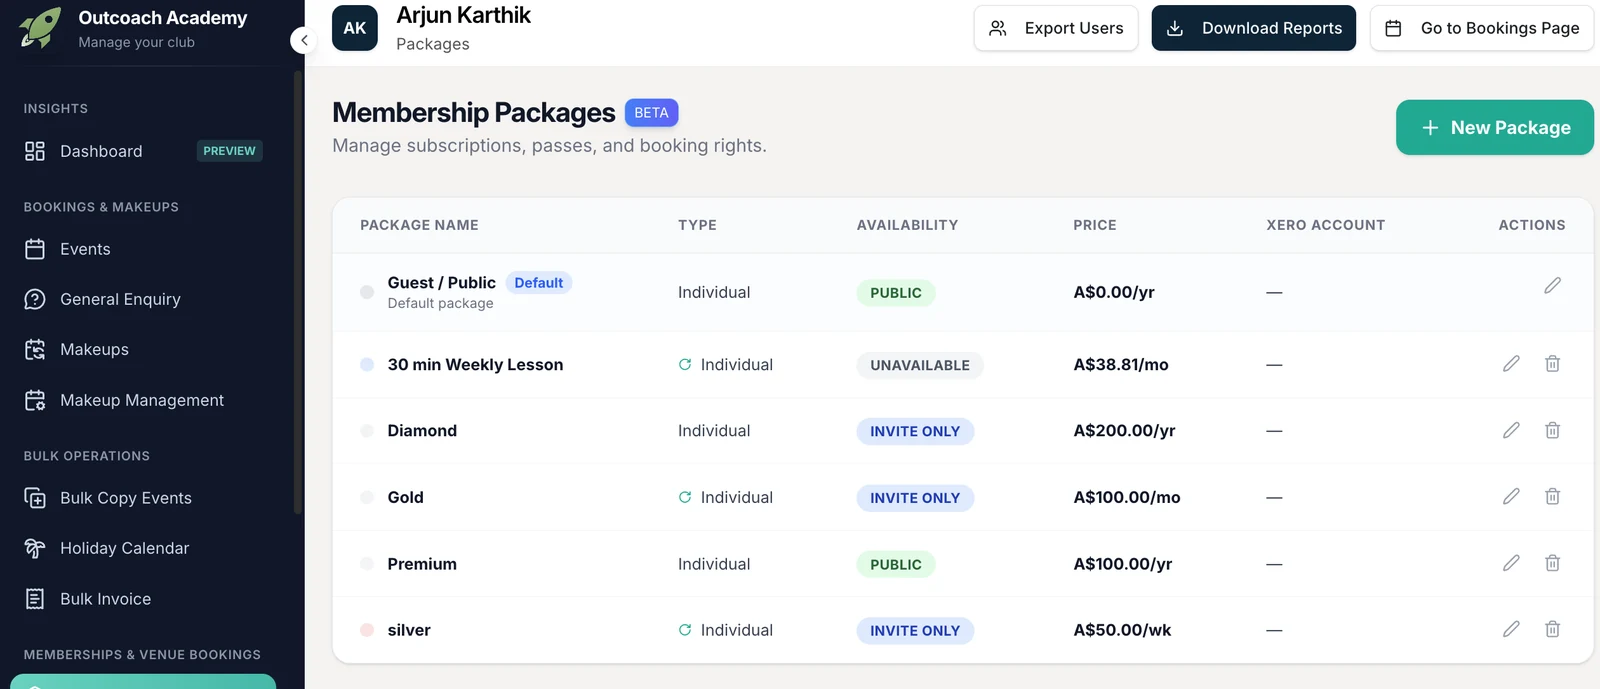Screen dimensions: 1600x689
Task: Click the A$38.81/mo price
Action: (1121, 364)
